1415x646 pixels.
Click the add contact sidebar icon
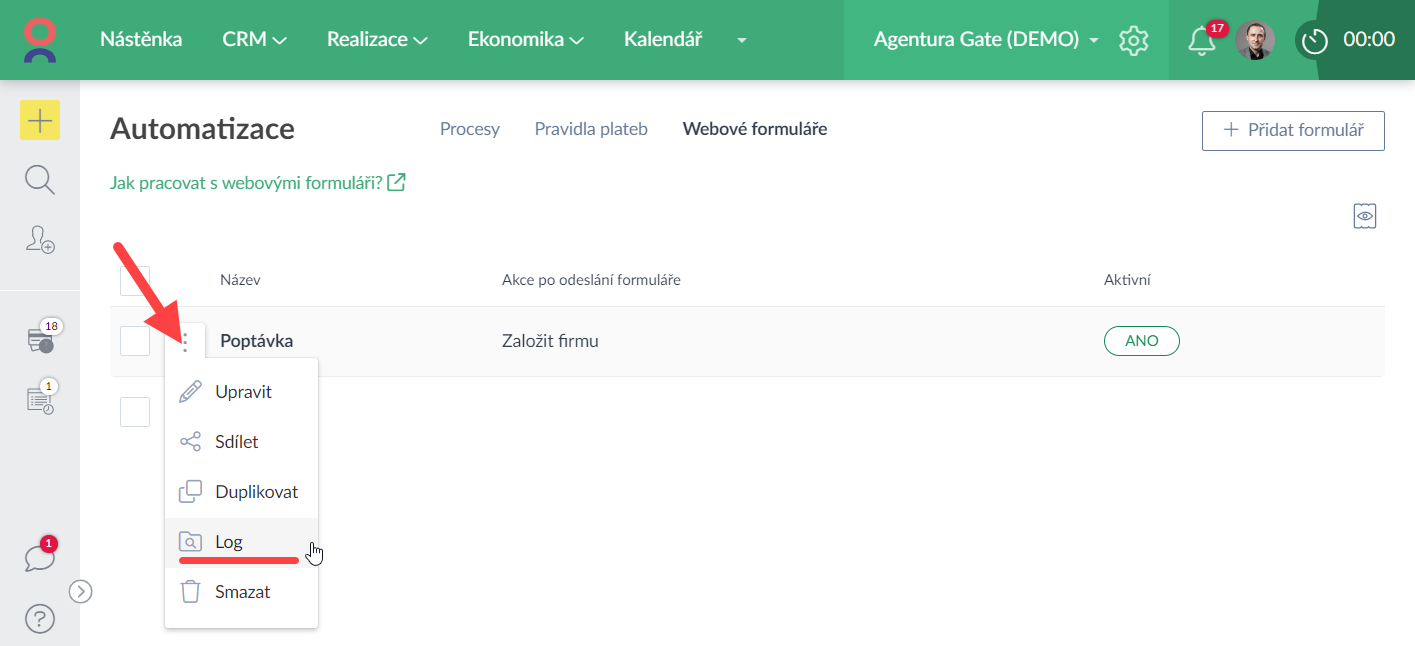(x=40, y=238)
